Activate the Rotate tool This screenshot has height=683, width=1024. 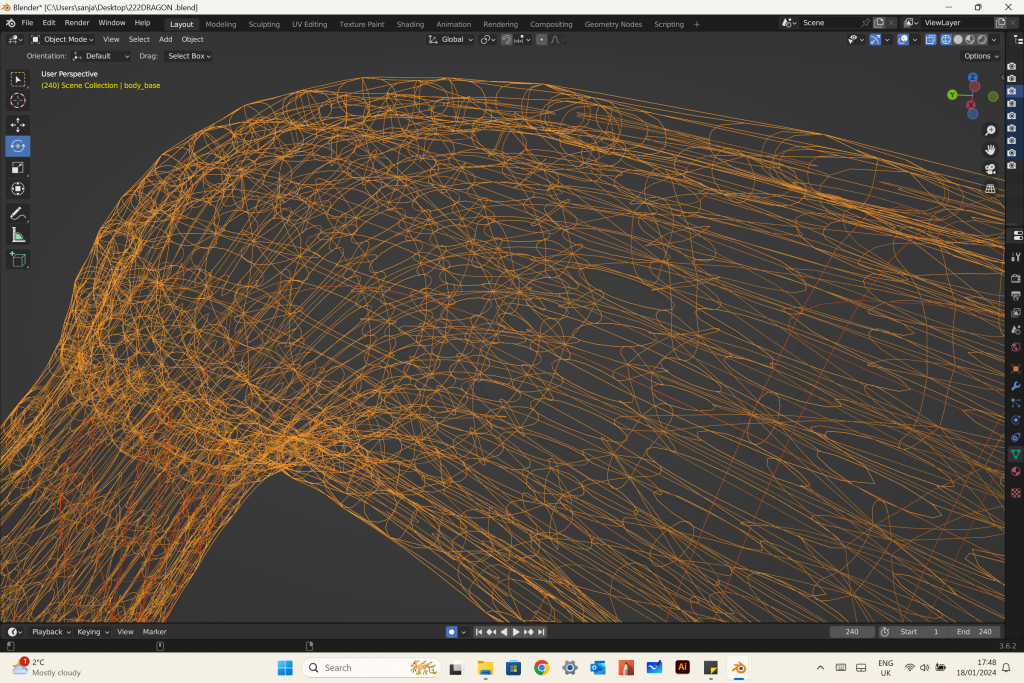coord(18,146)
